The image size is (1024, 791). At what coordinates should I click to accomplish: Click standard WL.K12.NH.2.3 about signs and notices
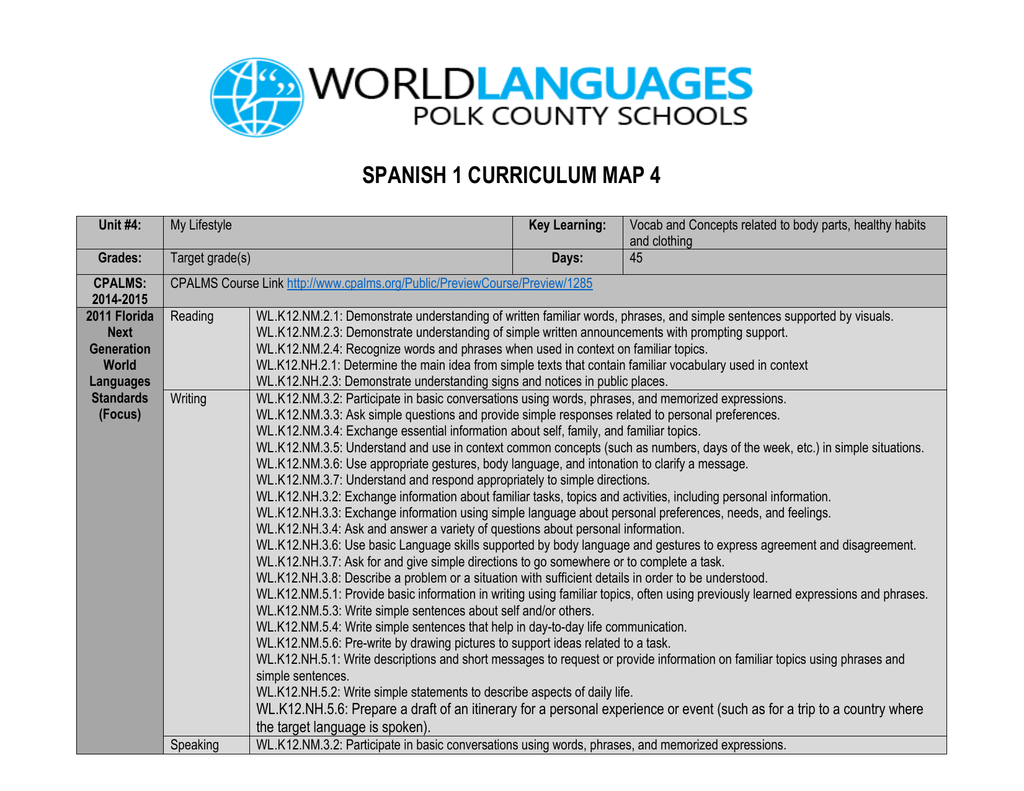[461, 381]
